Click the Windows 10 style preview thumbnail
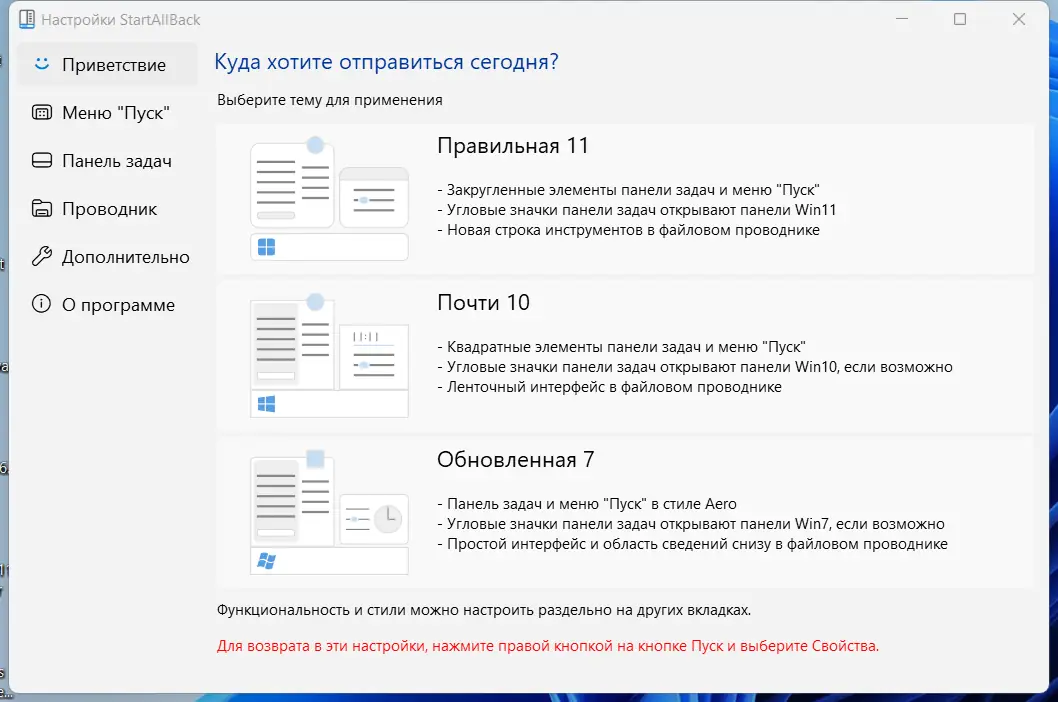 click(x=329, y=356)
